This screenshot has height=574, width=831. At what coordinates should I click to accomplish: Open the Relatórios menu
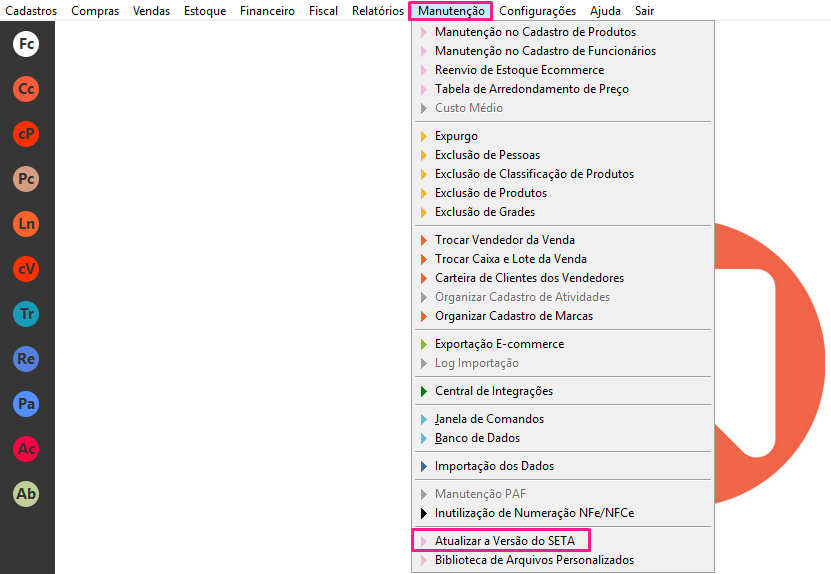(x=377, y=11)
